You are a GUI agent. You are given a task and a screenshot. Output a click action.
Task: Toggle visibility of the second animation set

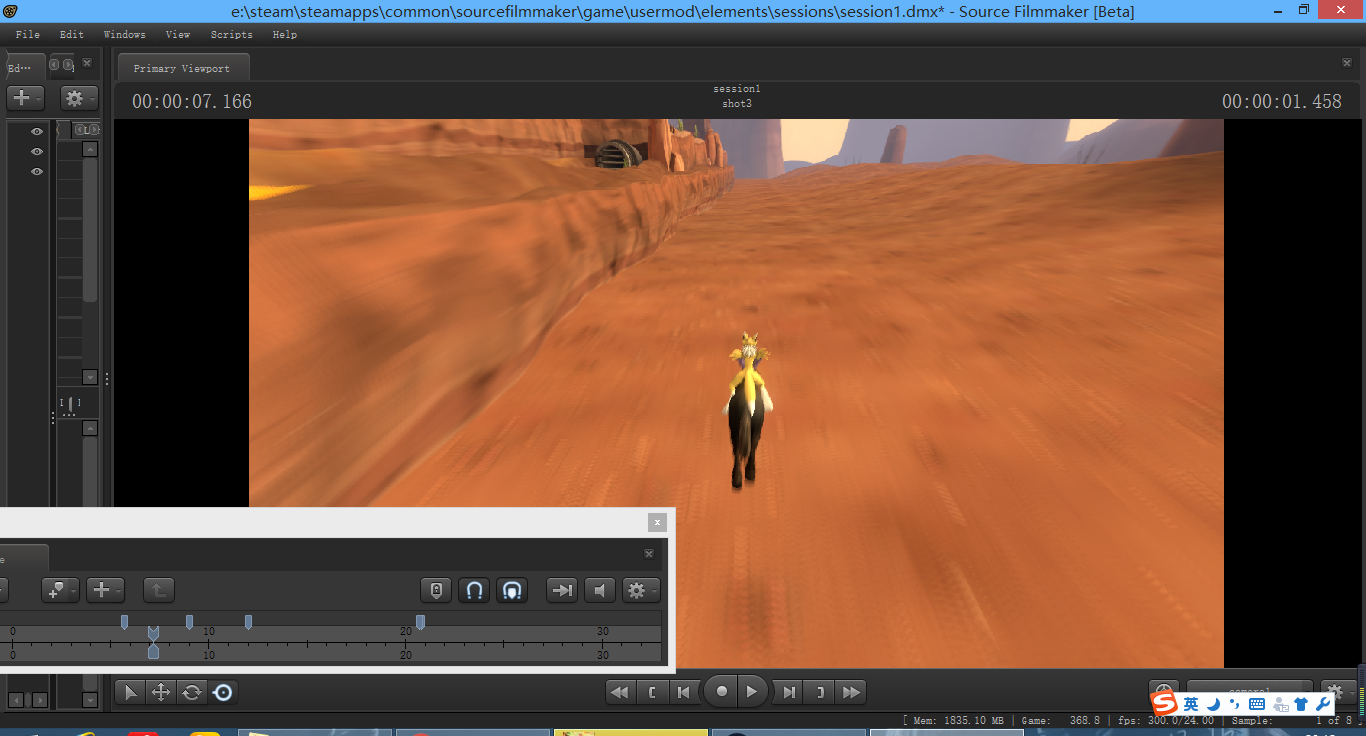pos(37,151)
